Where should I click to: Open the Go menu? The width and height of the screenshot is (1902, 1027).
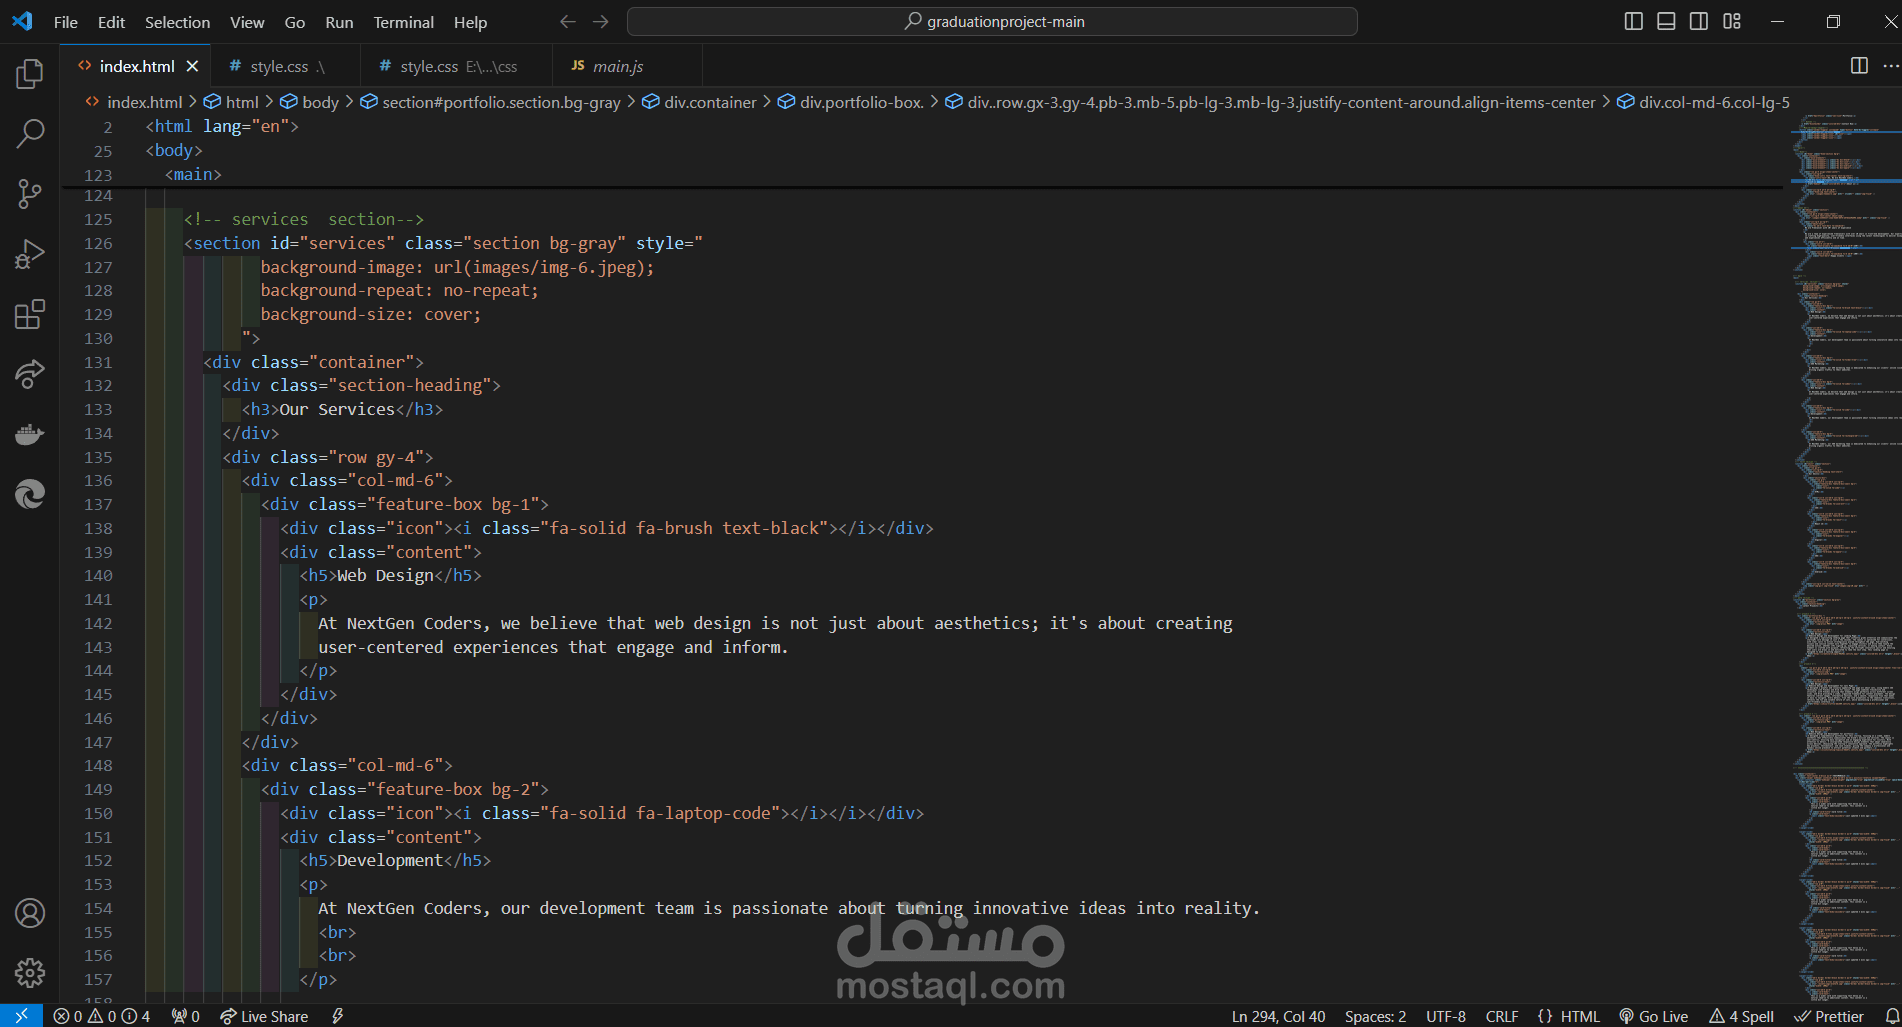pos(295,22)
